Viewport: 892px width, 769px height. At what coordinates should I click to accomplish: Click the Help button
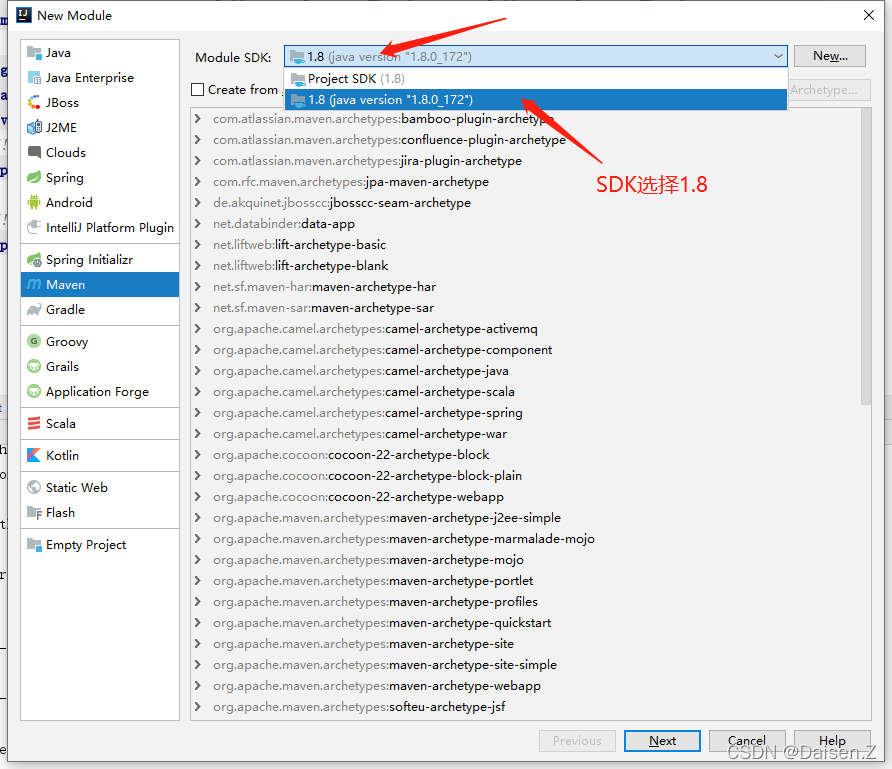tap(832, 741)
